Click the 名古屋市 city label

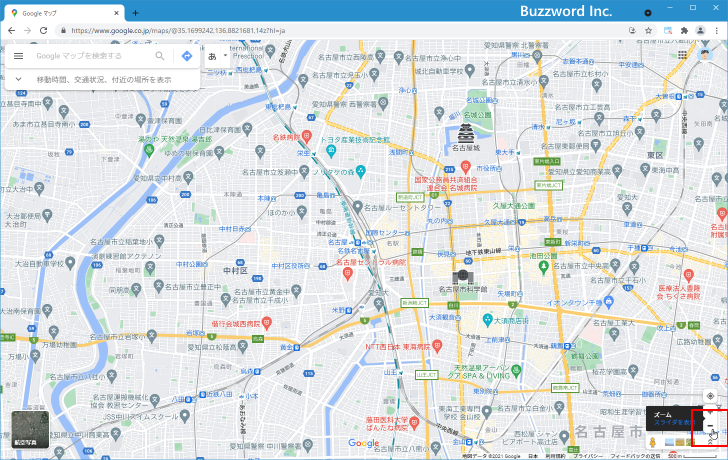(x=609, y=432)
